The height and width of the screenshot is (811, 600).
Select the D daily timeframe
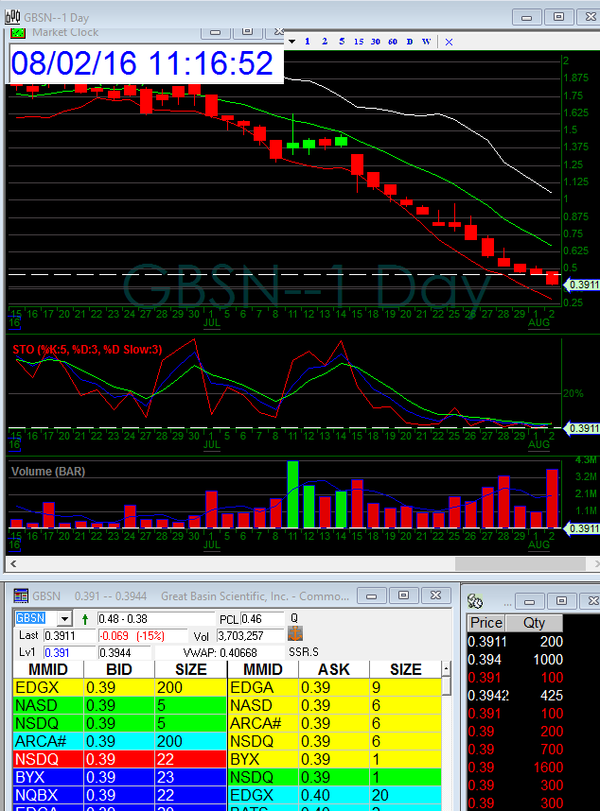[409, 42]
